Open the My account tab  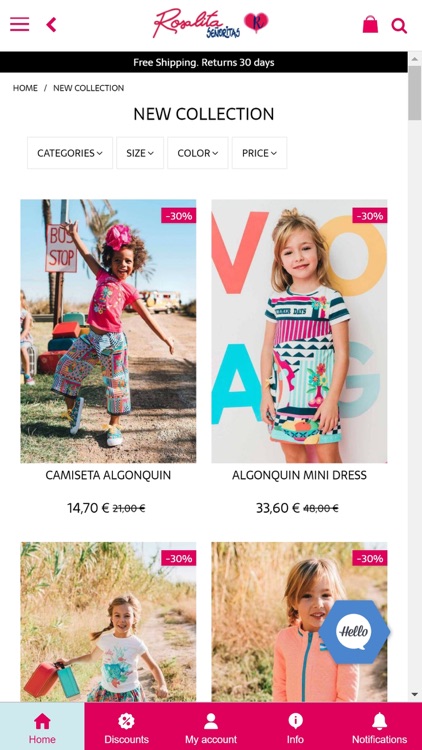211,726
